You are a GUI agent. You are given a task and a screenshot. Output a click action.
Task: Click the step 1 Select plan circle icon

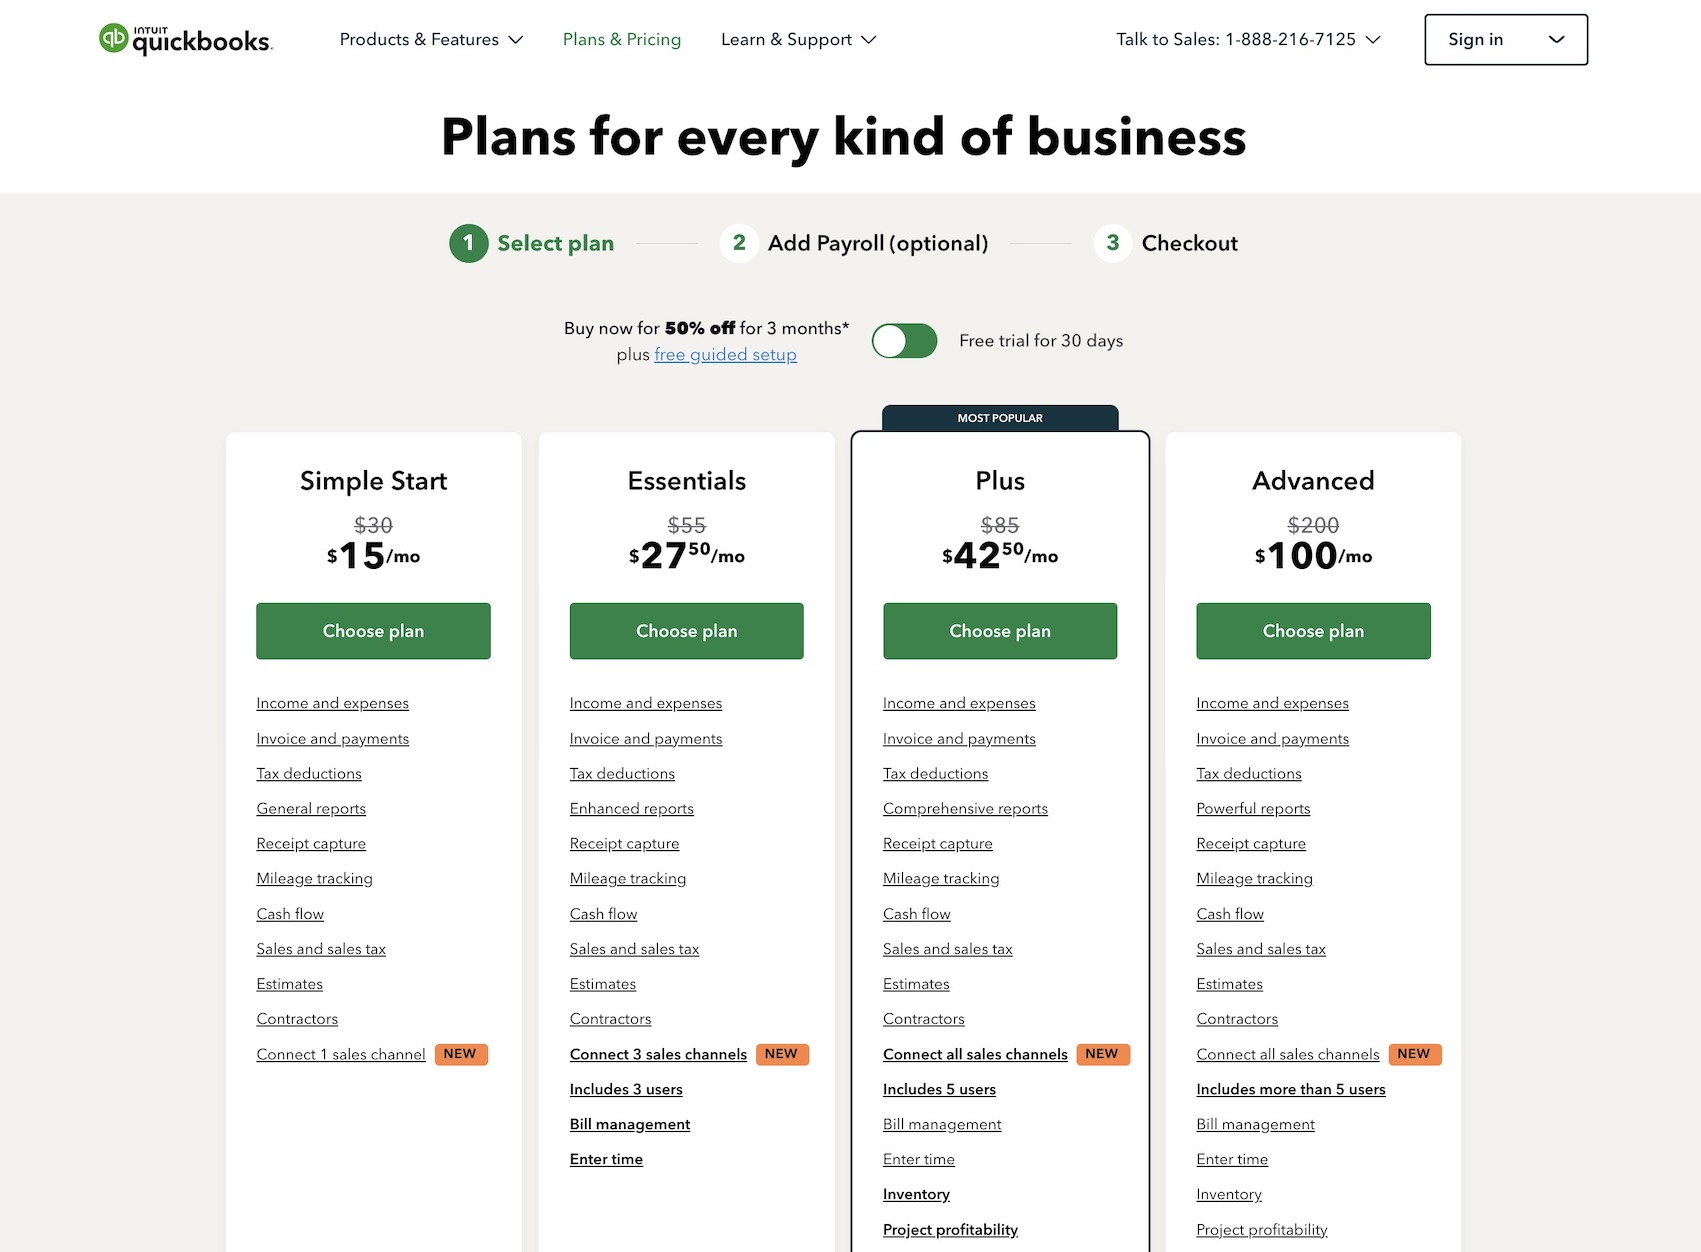(x=468, y=243)
